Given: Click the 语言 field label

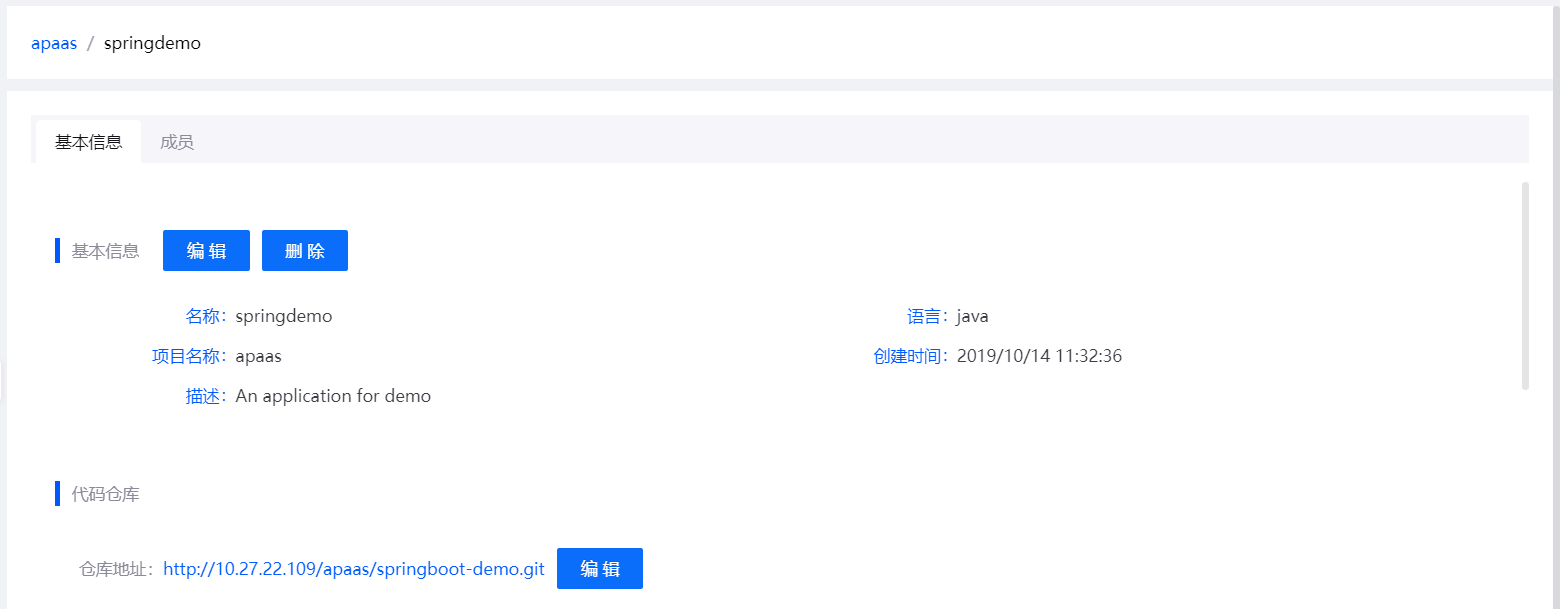Looking at the screenshot, I should point(925,316).
